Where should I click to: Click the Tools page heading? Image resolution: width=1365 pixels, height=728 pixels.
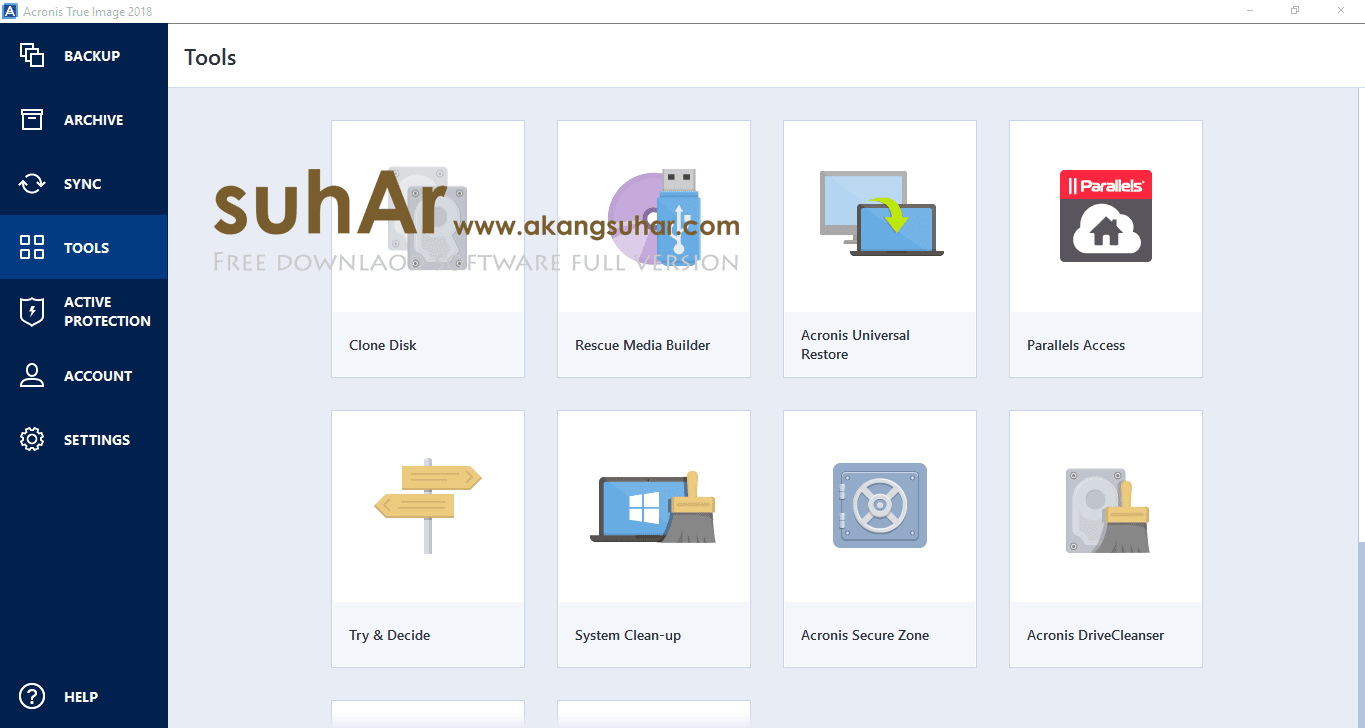pyautogui.click(x=210, y=57)
